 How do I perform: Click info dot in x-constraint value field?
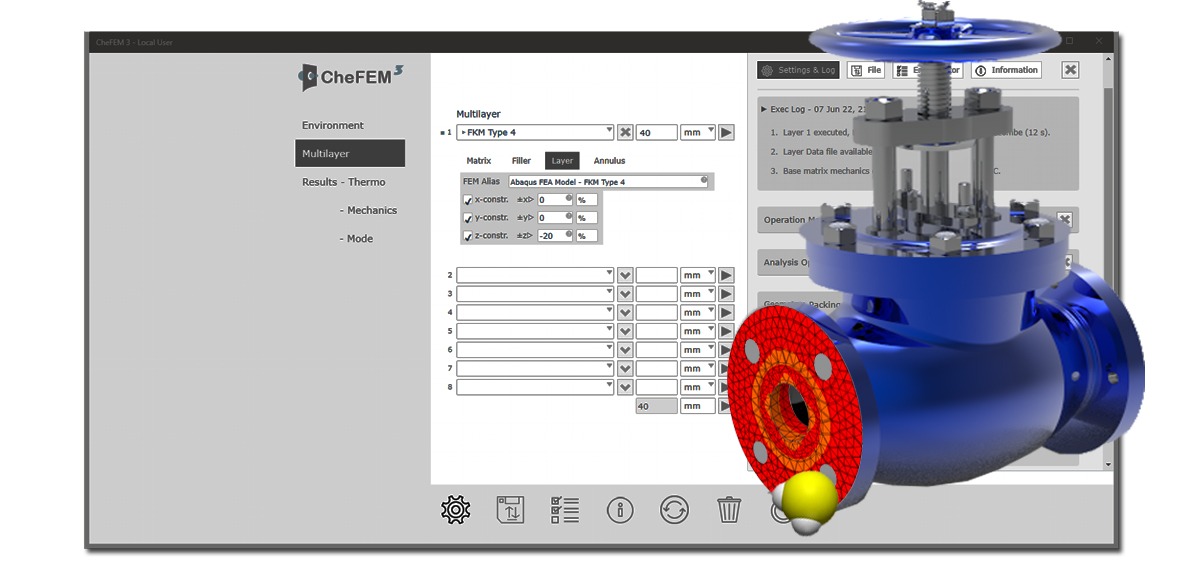pyautogui.click(x=569, y=198)
